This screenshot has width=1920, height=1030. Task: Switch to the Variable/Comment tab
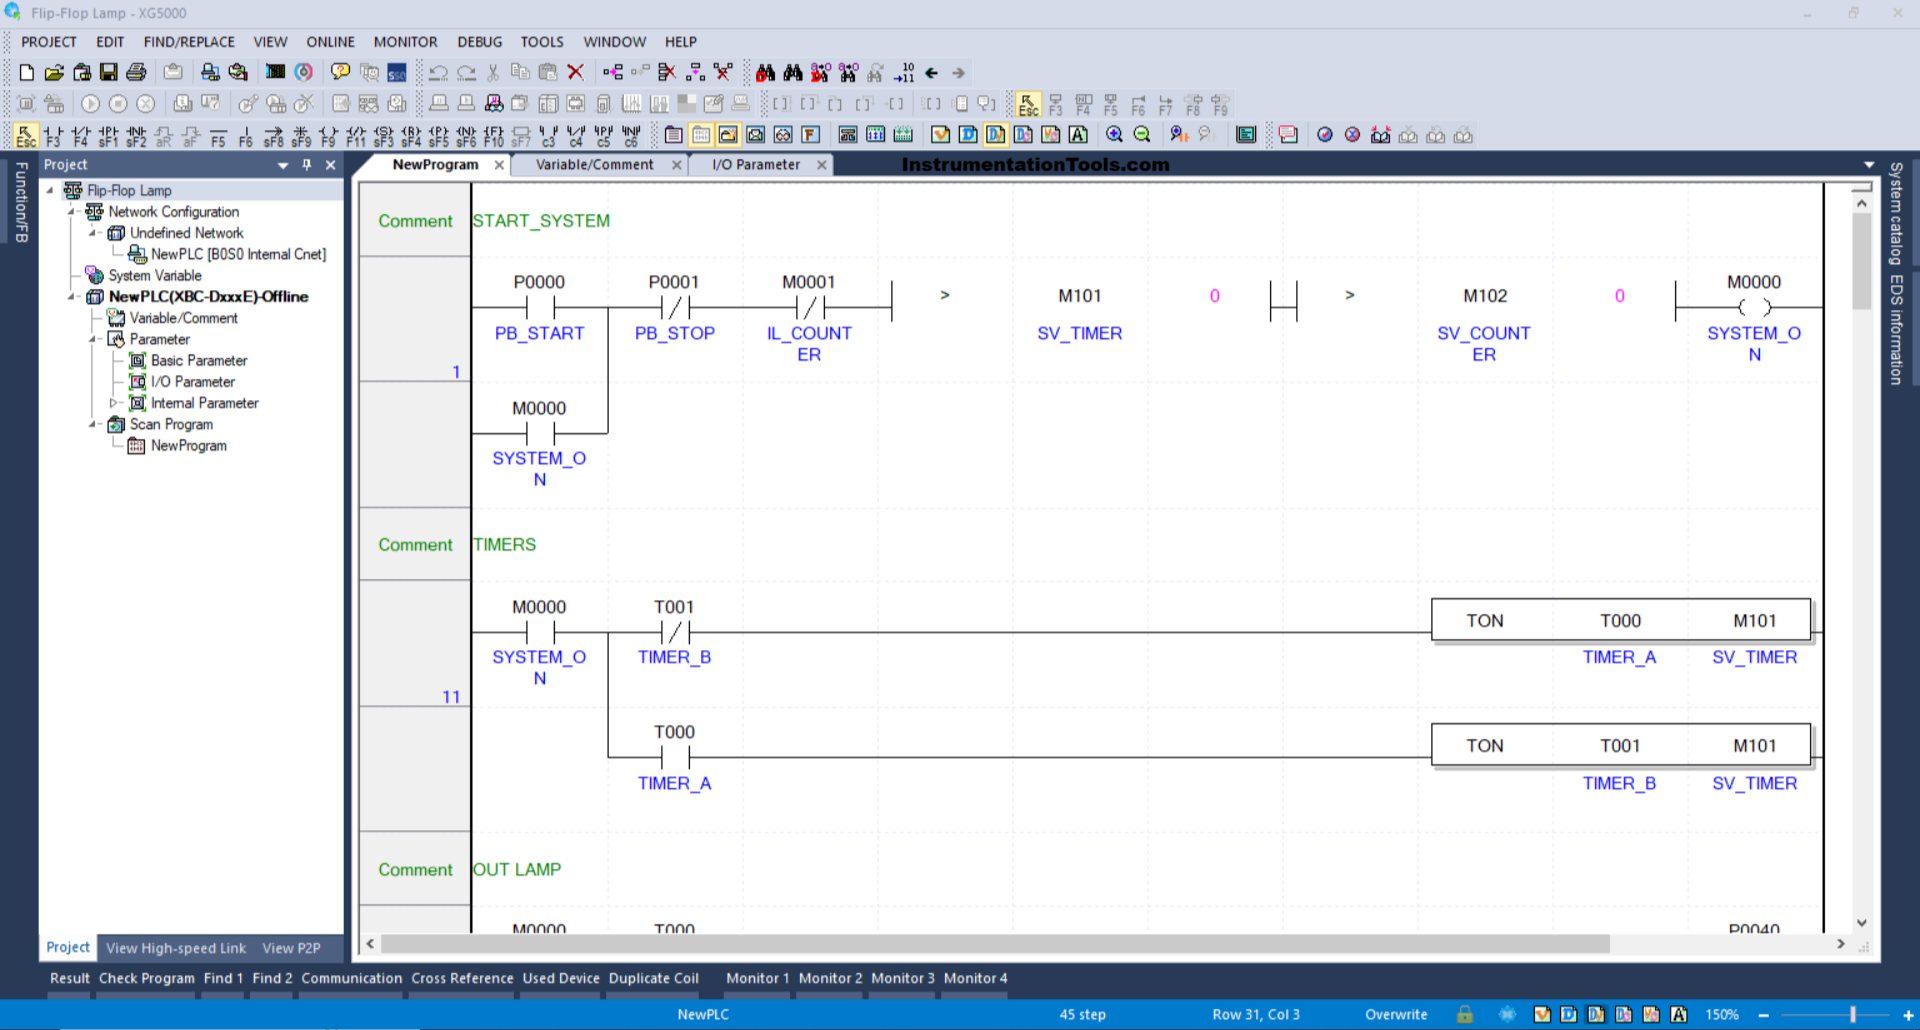click(x=594, y=165)
